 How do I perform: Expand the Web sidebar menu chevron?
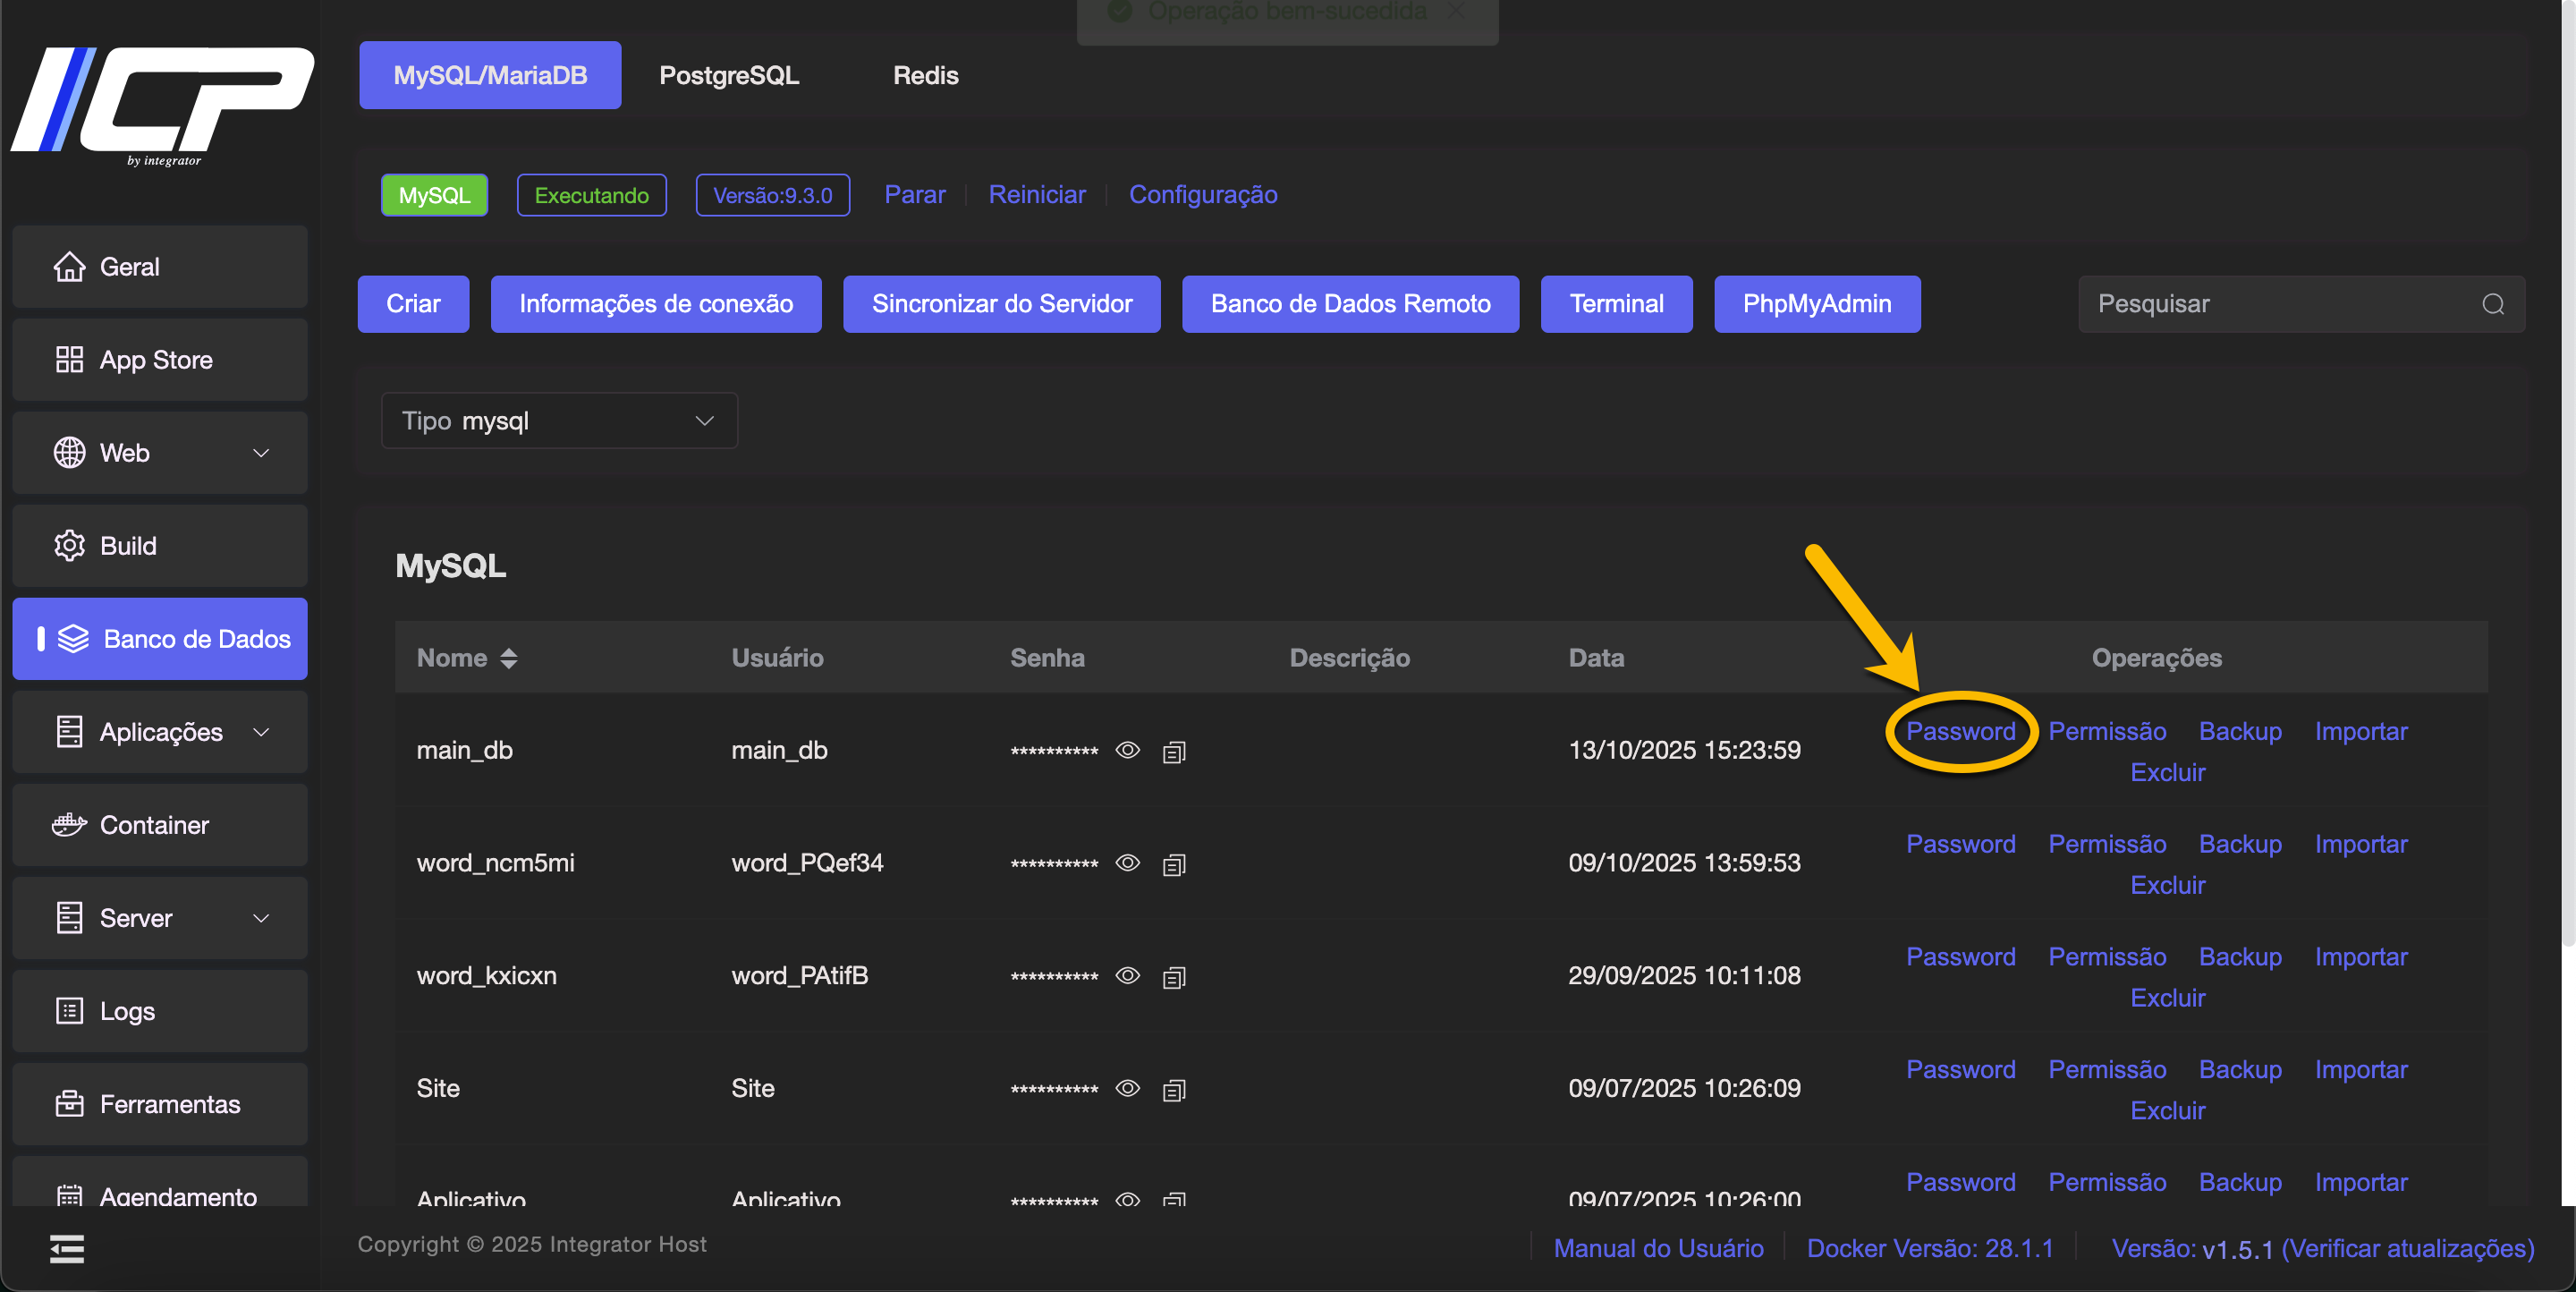coord(261,453)
